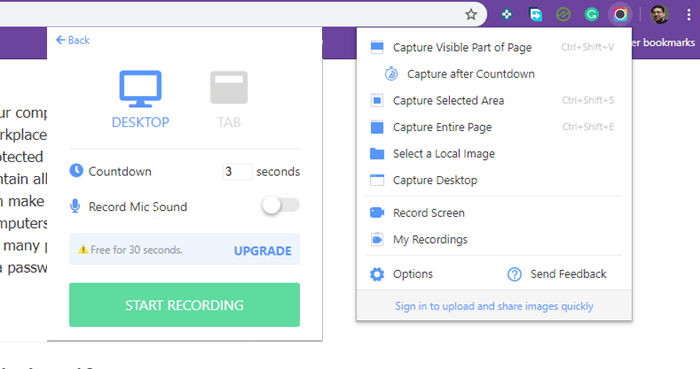Viewport: 700px width, 369px height.
Task: Click the stopwatch icon for Capture after Countdown
Action: [x=392, y=74]
